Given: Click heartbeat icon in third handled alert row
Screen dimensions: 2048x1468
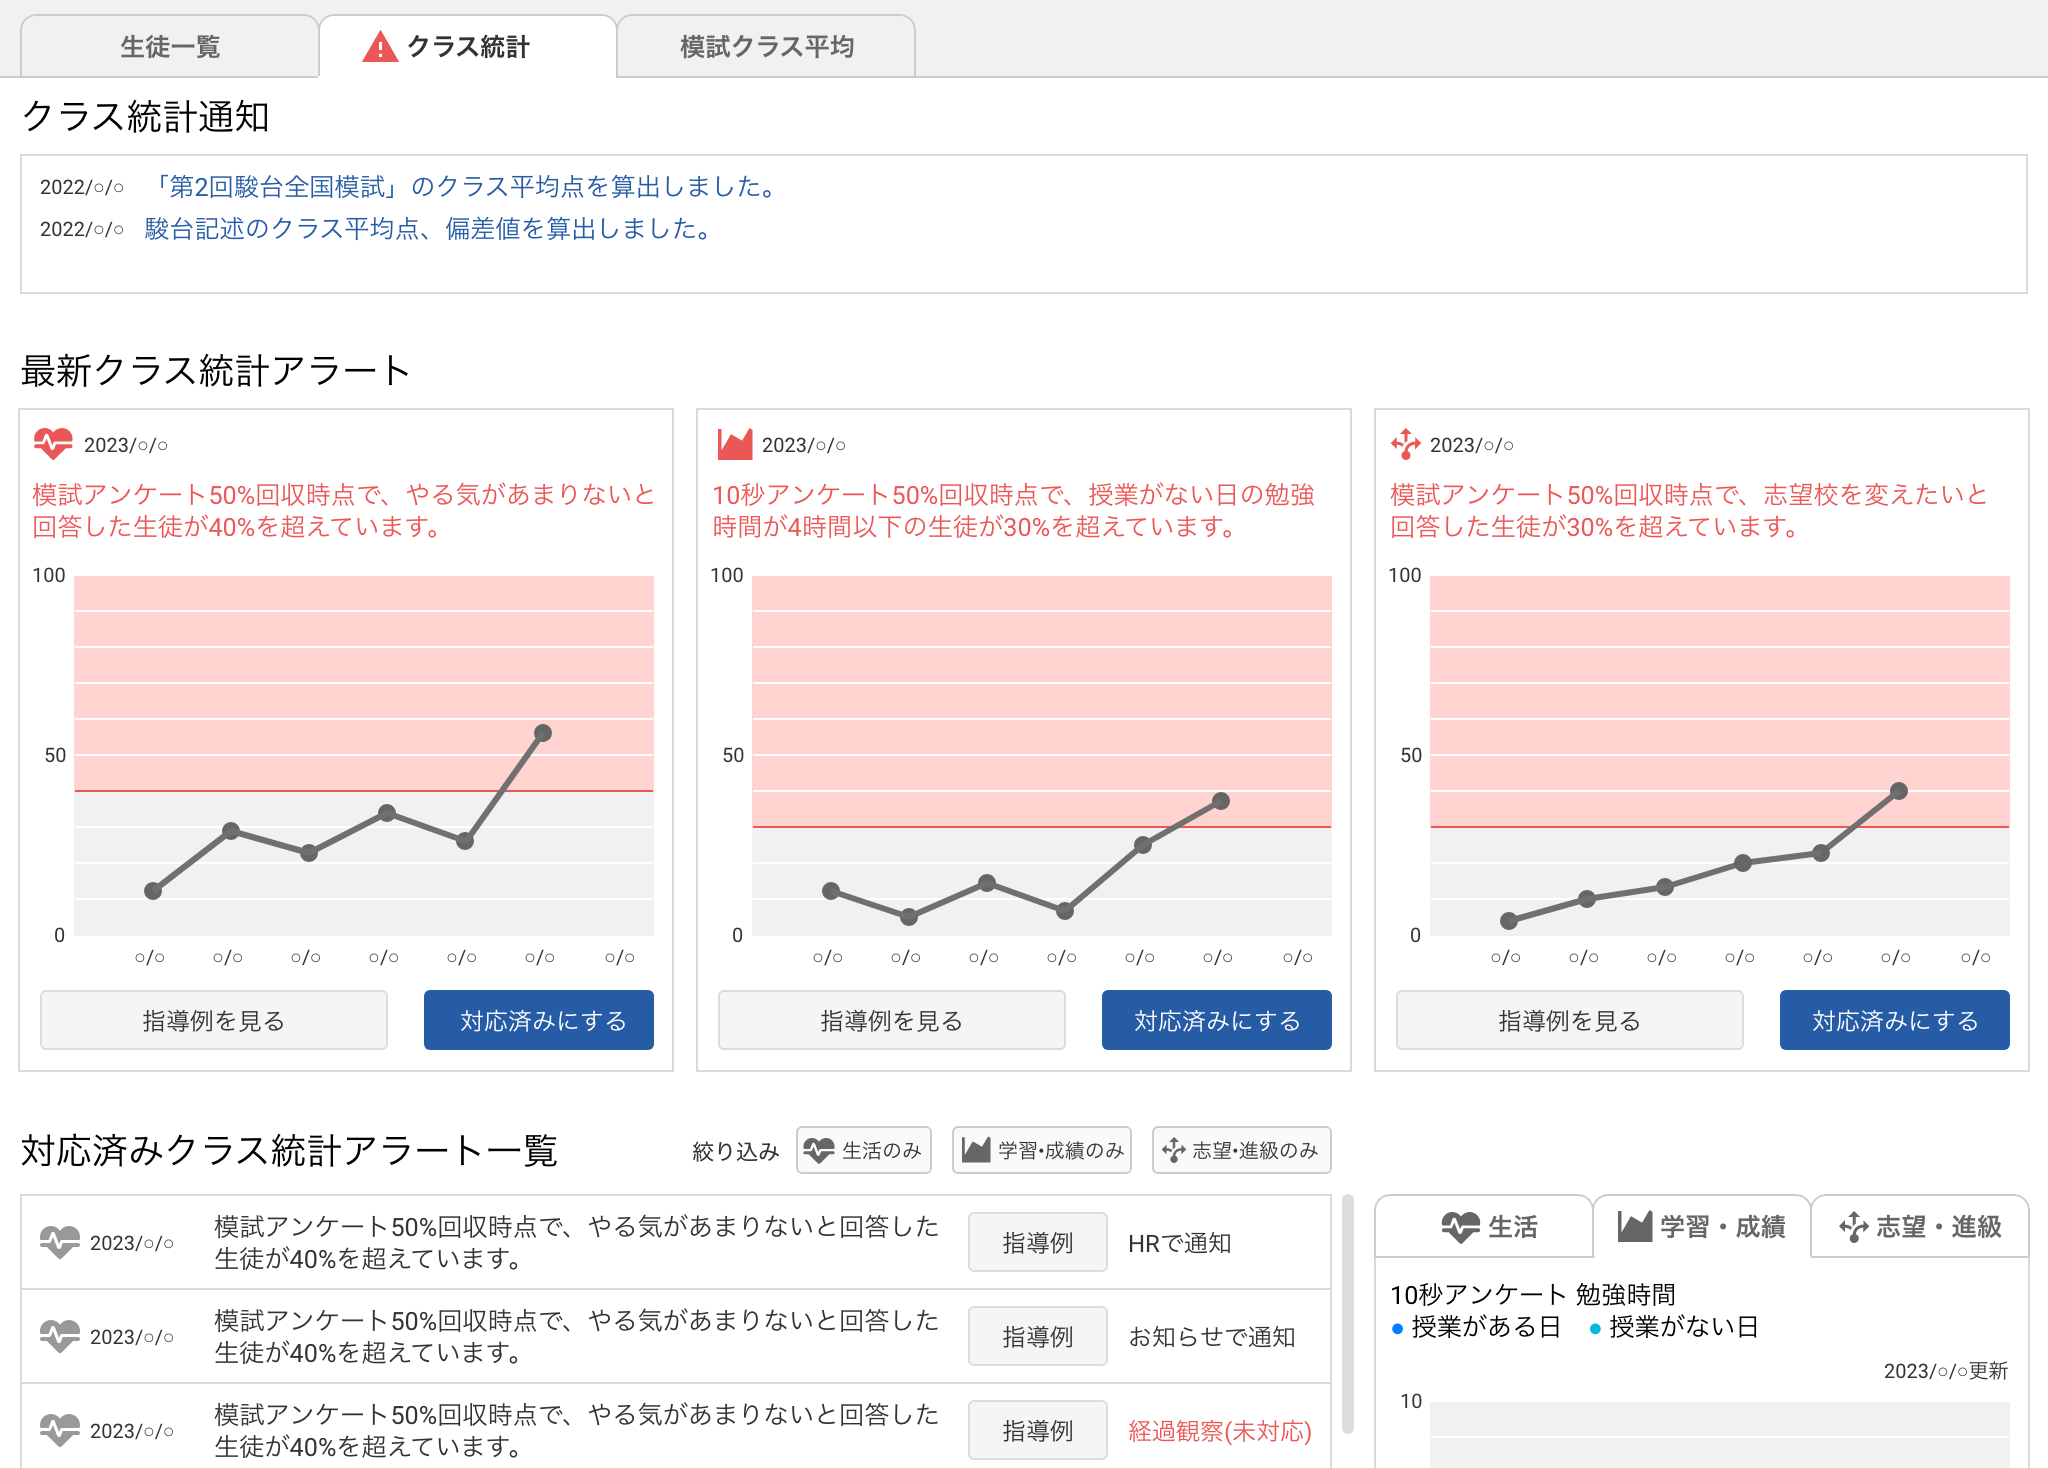Looking at the screenshot, I should (59, 1430).
